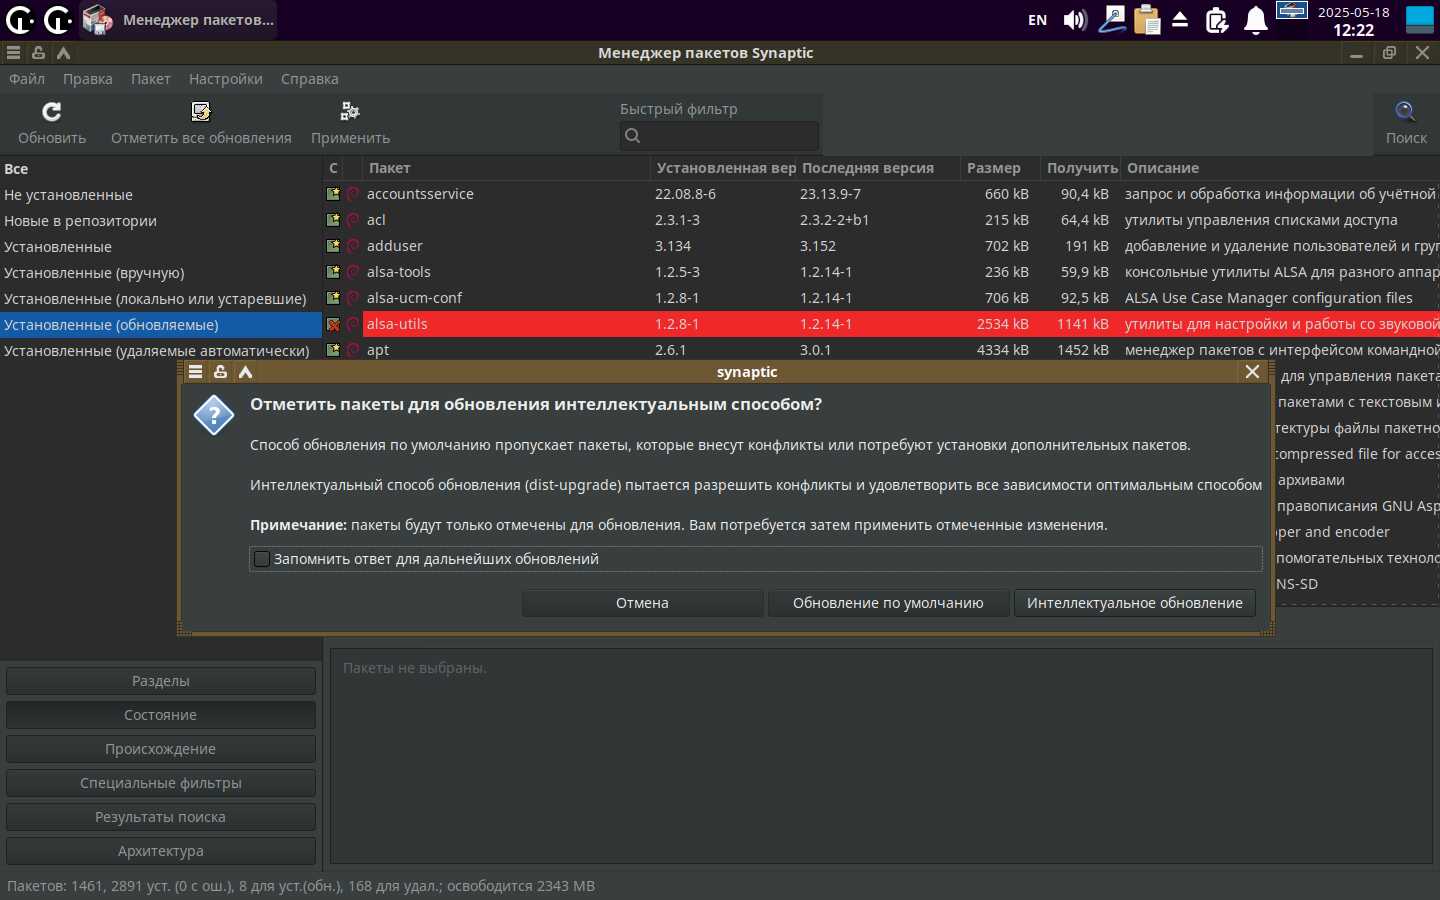Open the date and time clock
This screenshot has height=900, width=1440.
(x=1353, y=20)
